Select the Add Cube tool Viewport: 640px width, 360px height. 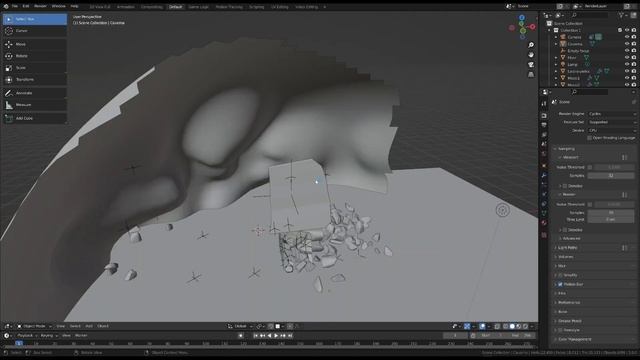point(35,118)
